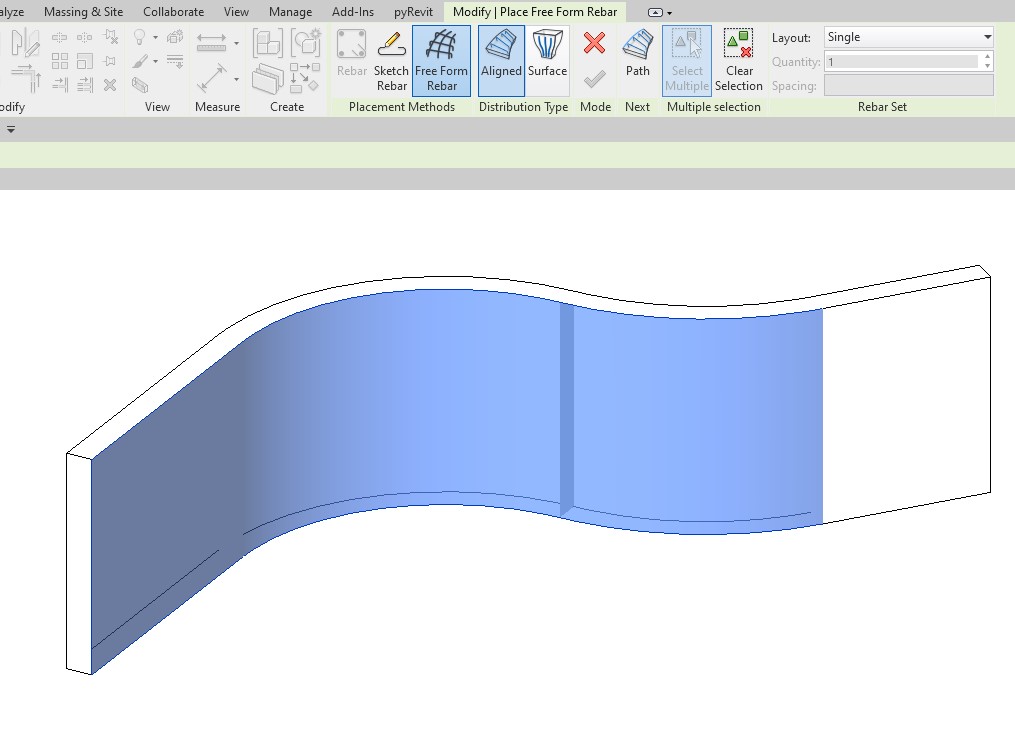Viewport: 1015px width, 749px height.
Task: Collapse the ribbon with the minimize arrow
Action: (x=656, y=11)
